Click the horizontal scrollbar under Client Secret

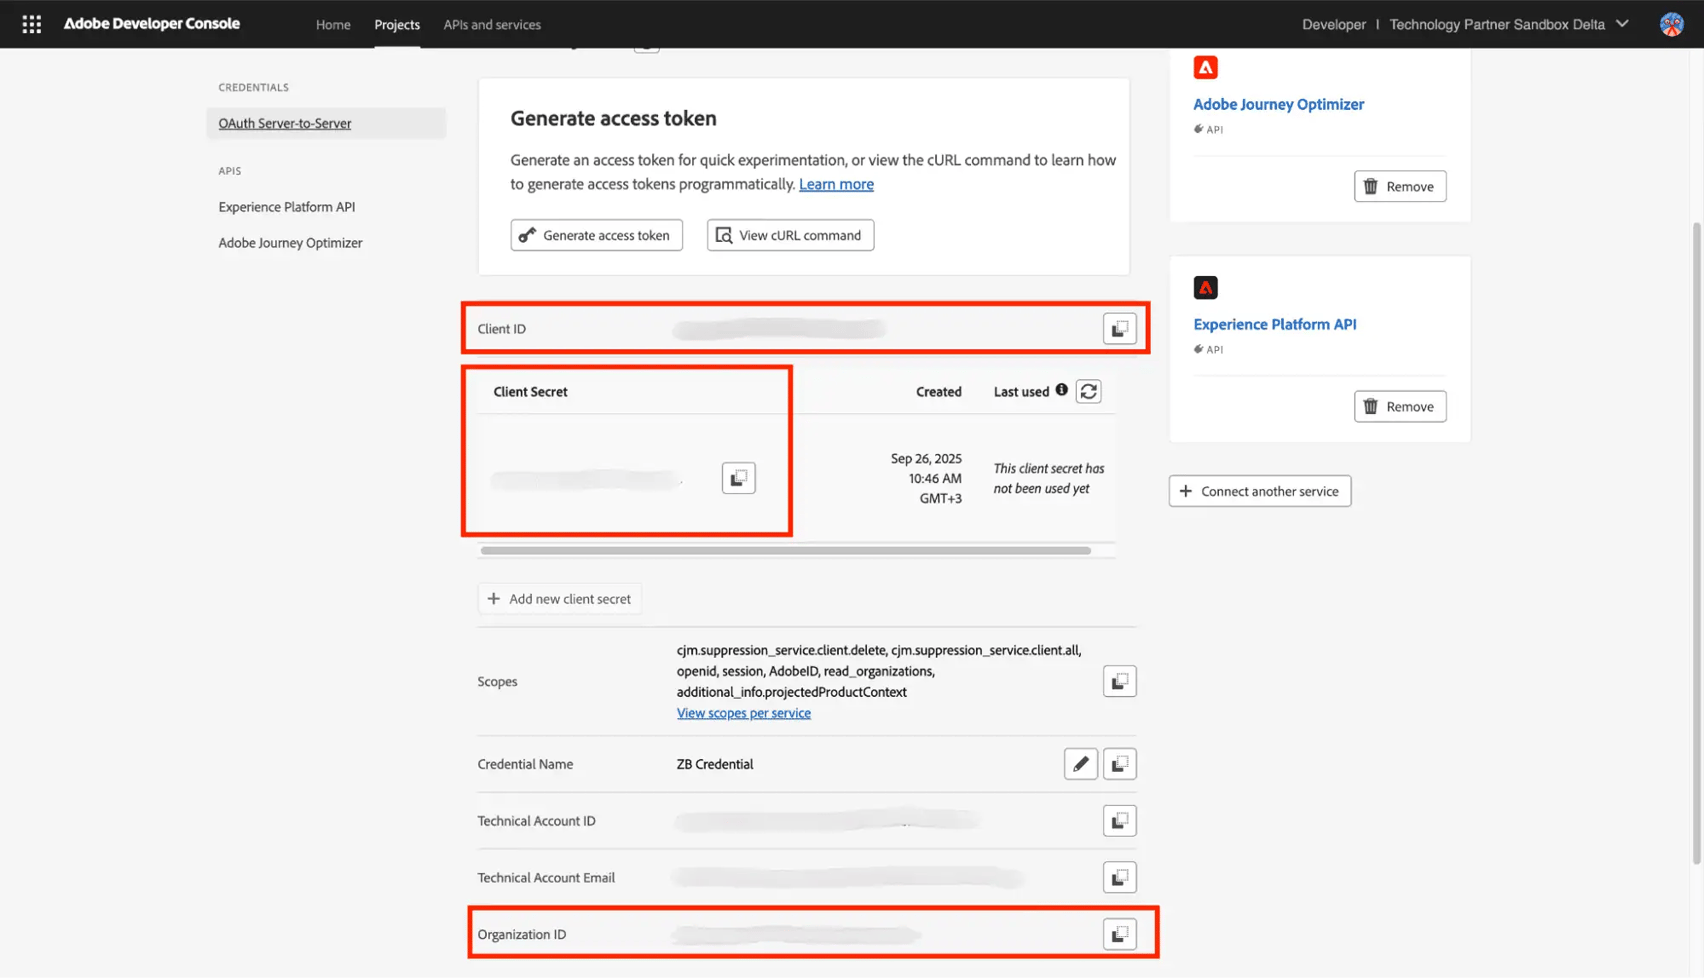tap(785, 550)
